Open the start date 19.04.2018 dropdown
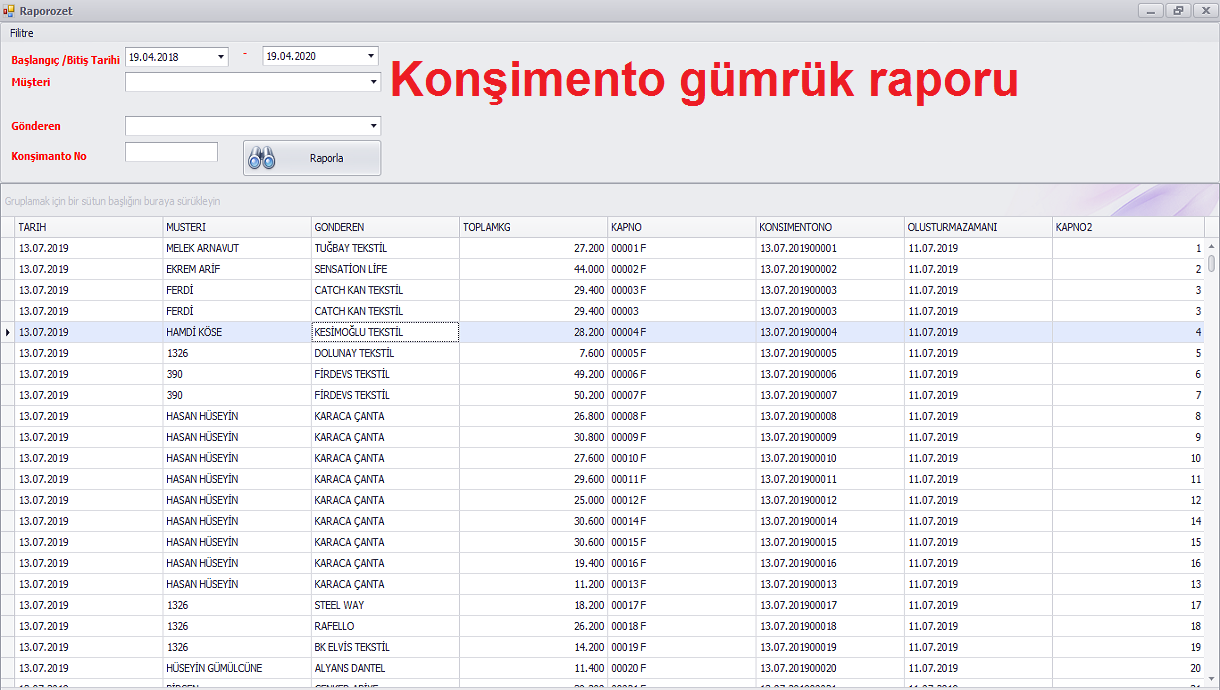Image resolution: width=1220 pixels, height=690 pixels. click(x=222, y=57)
